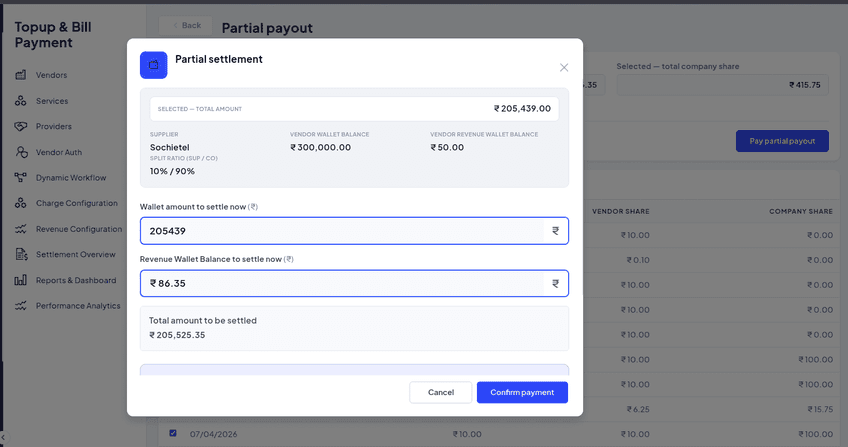
Task: Click the Cancel button
Action: click(x=441, y=392)
